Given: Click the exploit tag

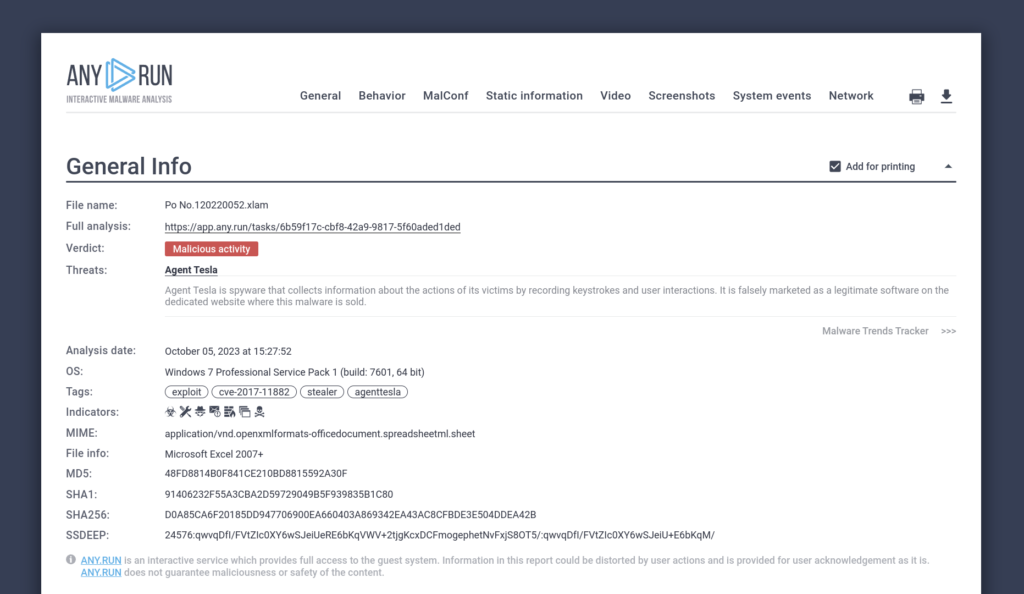Looking at the screenshot, I should point(187,392).
